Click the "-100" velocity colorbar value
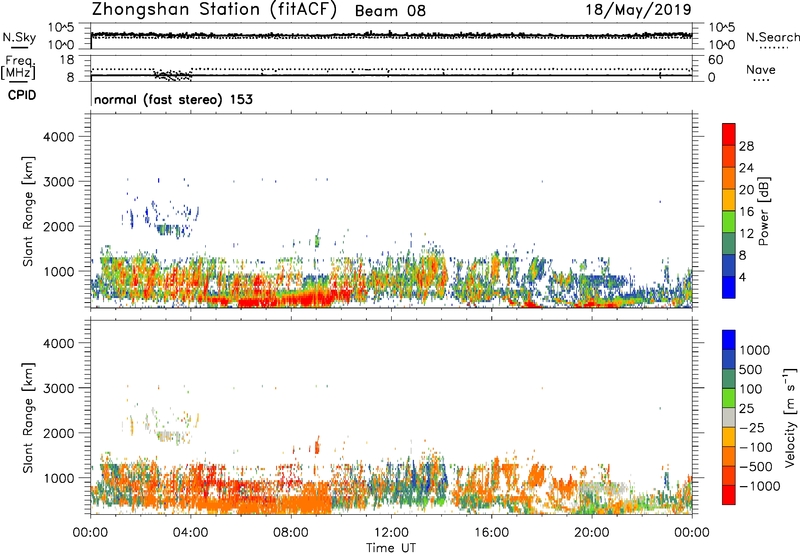The image size is (800, 554). (755, 447)
